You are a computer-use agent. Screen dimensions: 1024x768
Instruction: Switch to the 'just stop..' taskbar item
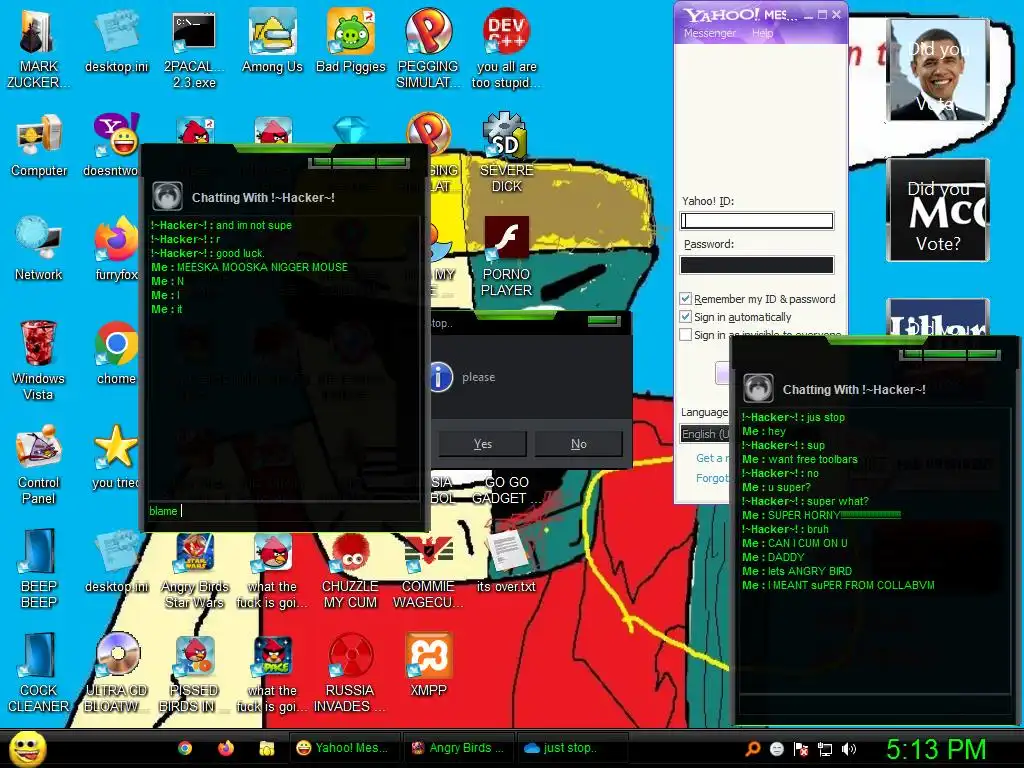(x=571, y=748)
